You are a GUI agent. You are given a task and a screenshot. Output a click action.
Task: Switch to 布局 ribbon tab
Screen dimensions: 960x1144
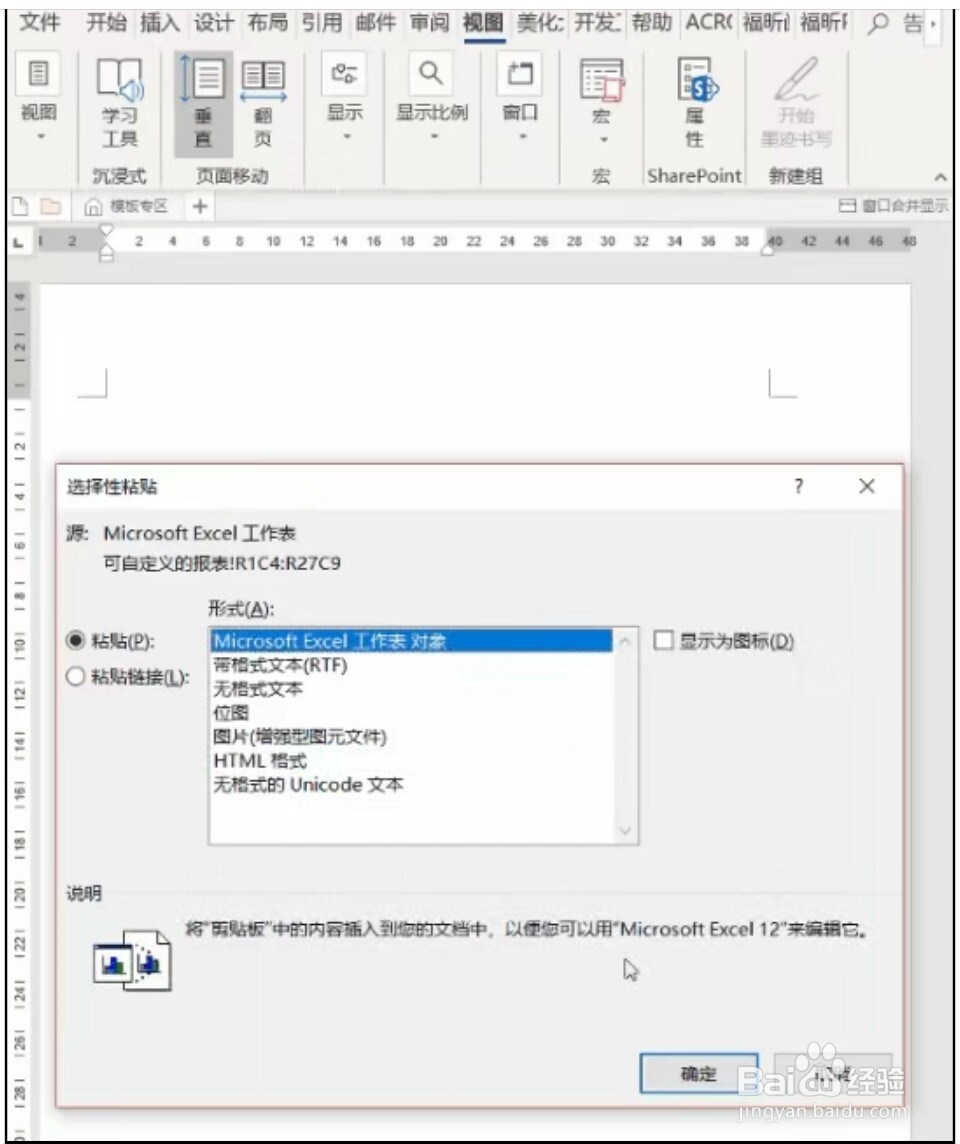click(268, 23)
